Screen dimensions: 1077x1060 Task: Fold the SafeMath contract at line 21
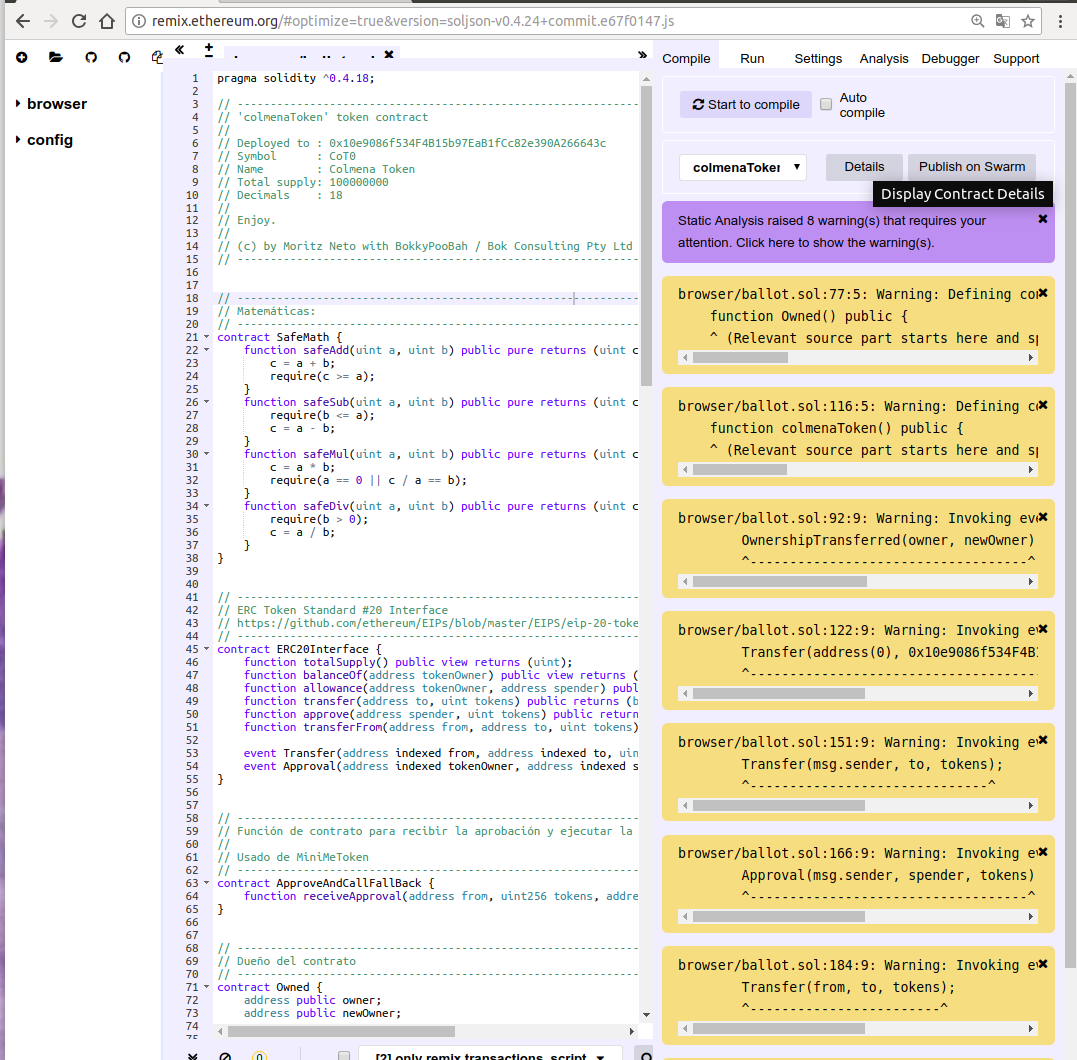pos(208,338)
